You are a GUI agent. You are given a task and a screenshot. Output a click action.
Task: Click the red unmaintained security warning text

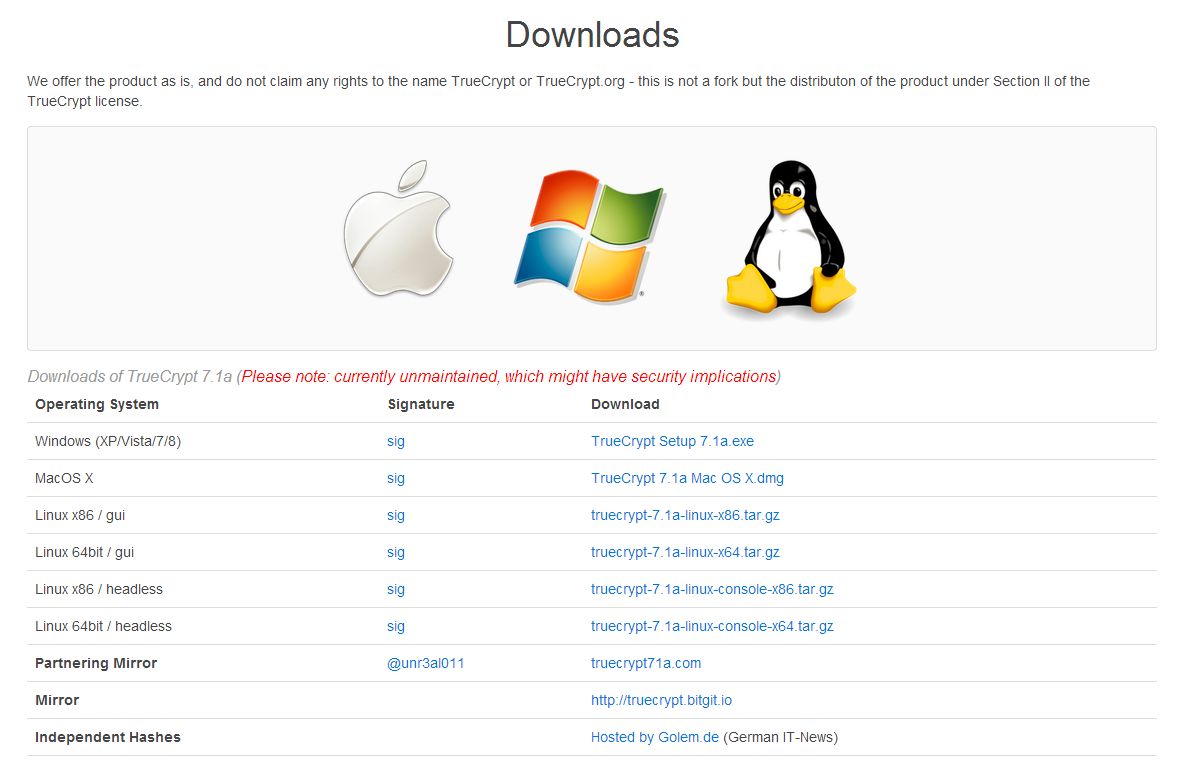point(509,376)
